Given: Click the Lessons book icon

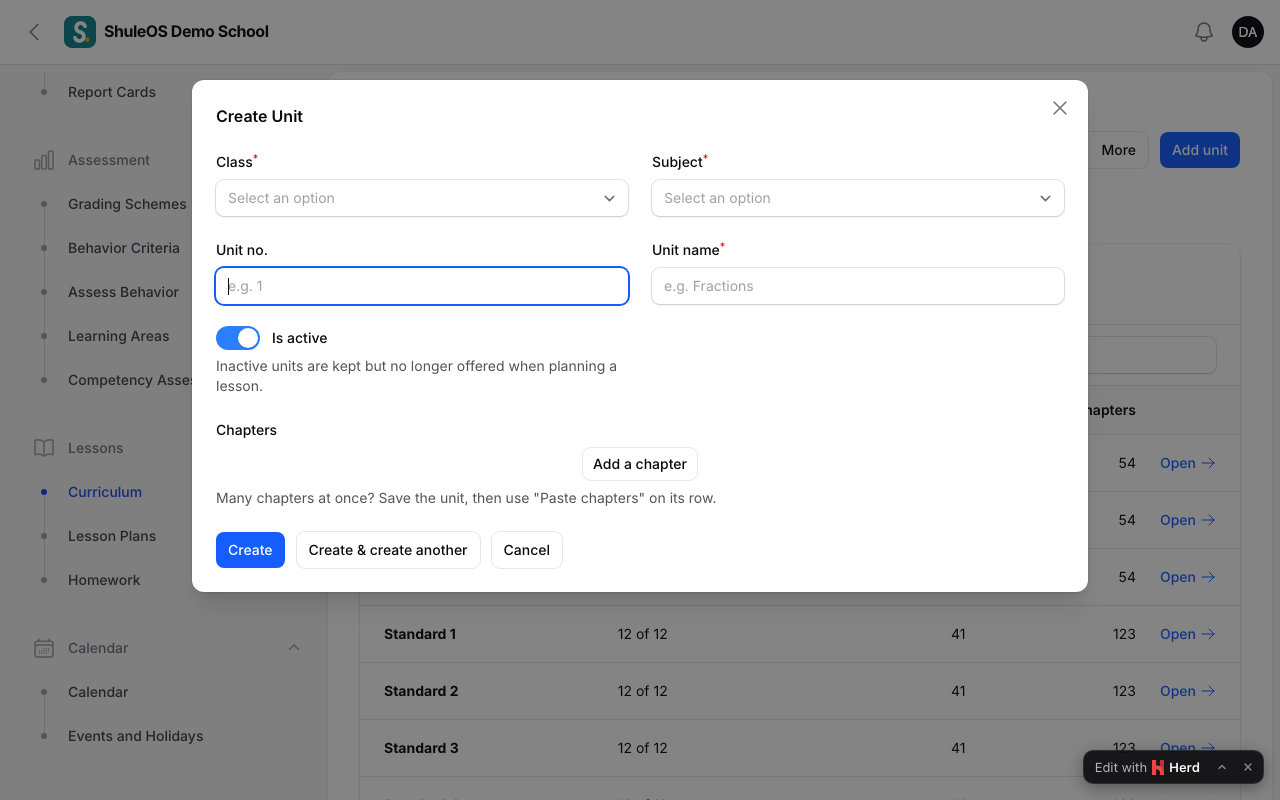Looking at the screenshot, I should tap(44, 448).
